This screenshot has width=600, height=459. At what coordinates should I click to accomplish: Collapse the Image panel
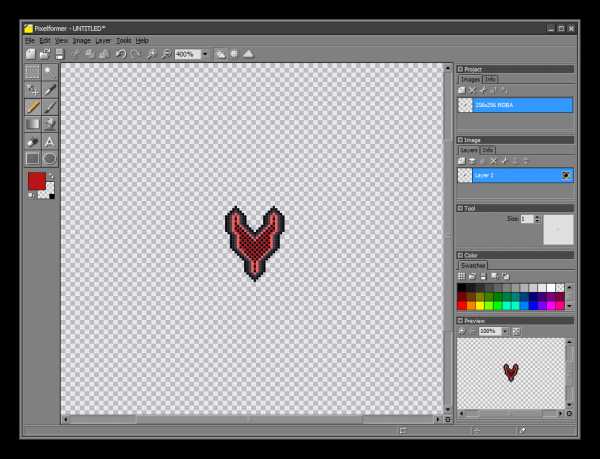460,140
